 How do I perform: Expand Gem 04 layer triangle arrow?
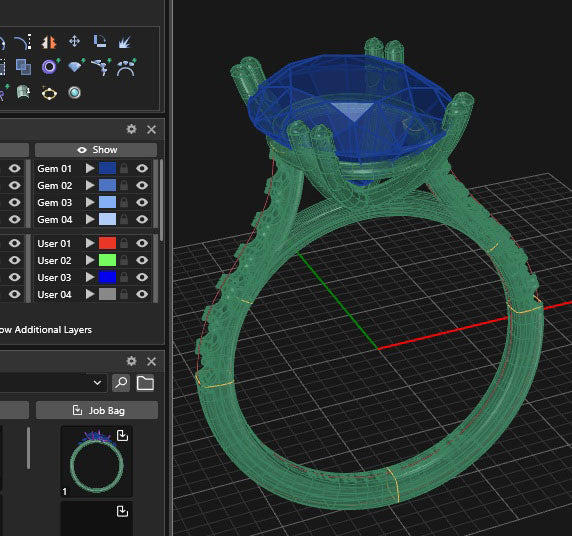click(90, 219)
